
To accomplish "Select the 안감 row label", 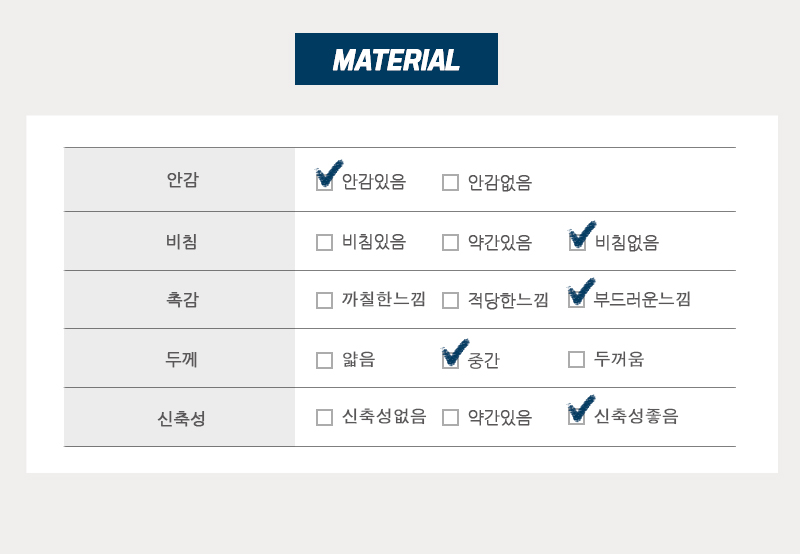I will click(x=180, y=180).
